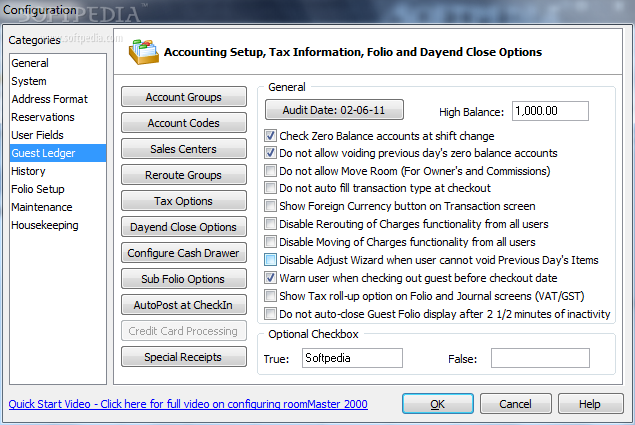
Task: Click OK to save configuration
Action: pos(438,404)
